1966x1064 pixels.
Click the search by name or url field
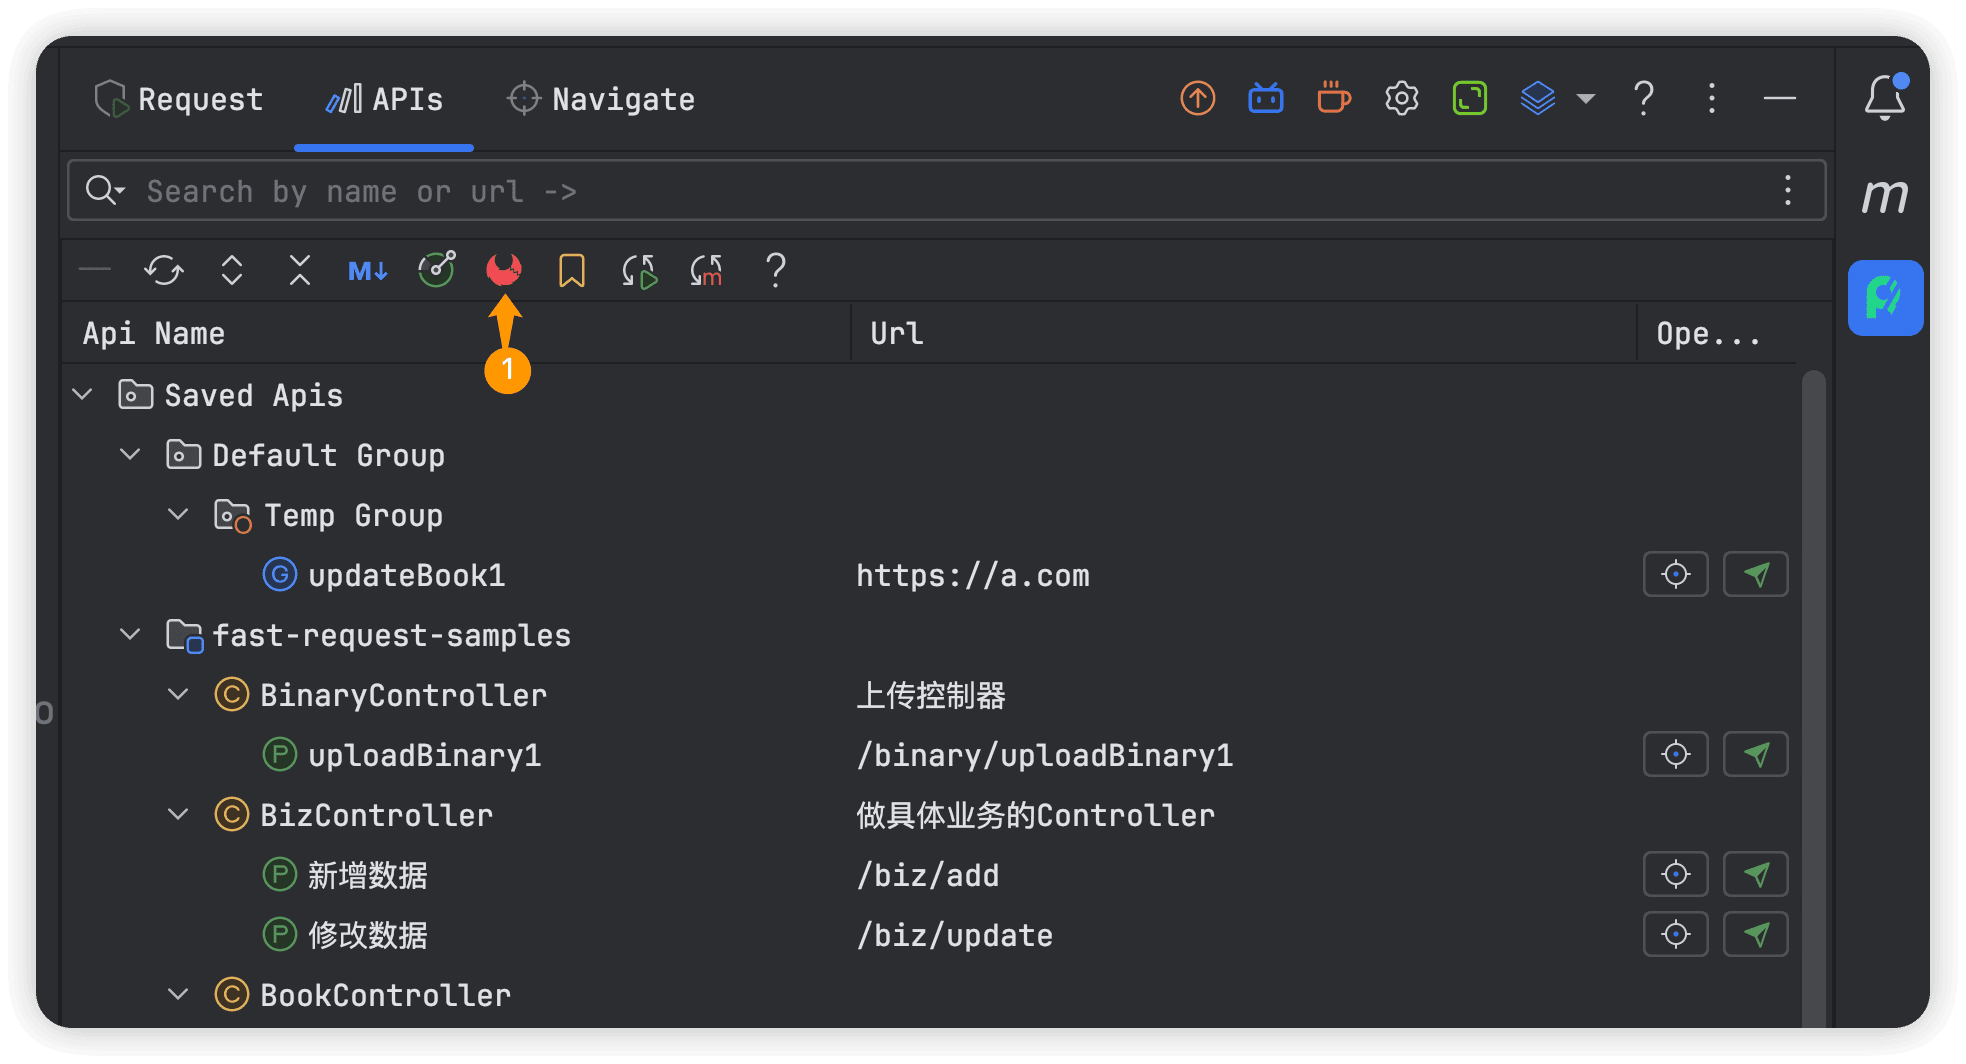click(x=900, y=191)
